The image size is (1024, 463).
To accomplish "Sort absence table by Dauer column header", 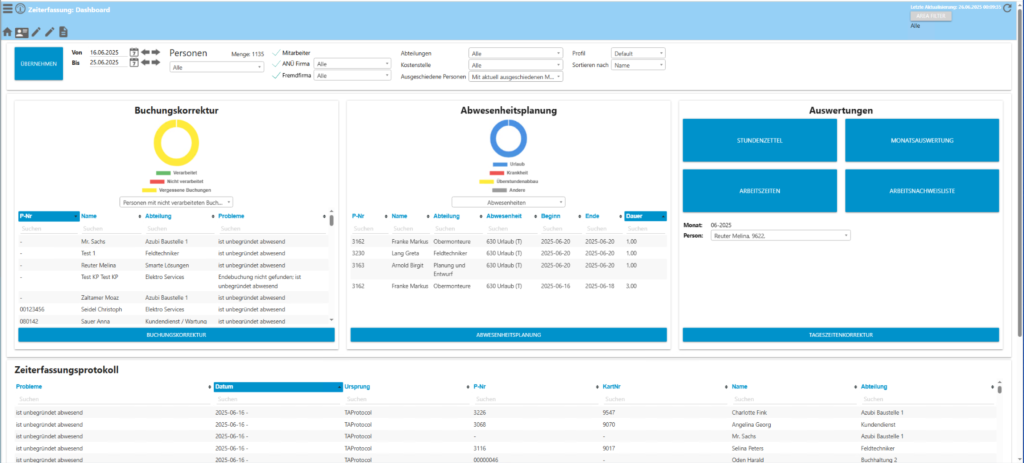I will click(x=646, y=215).
